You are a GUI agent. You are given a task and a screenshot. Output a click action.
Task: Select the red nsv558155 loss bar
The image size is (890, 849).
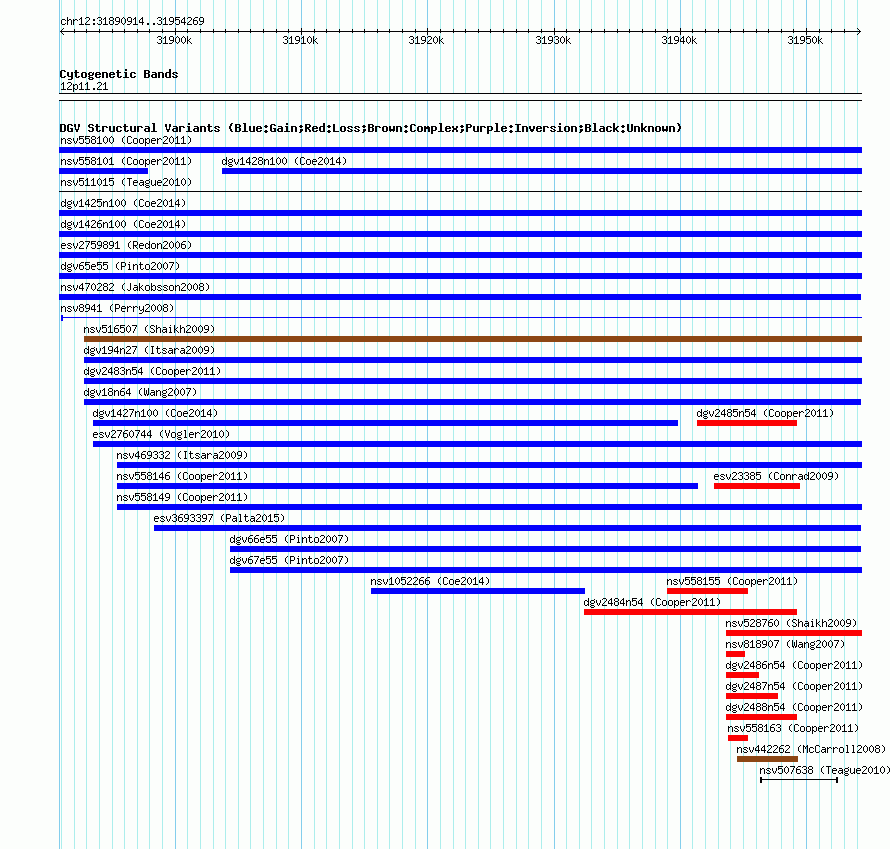point(707,591)
